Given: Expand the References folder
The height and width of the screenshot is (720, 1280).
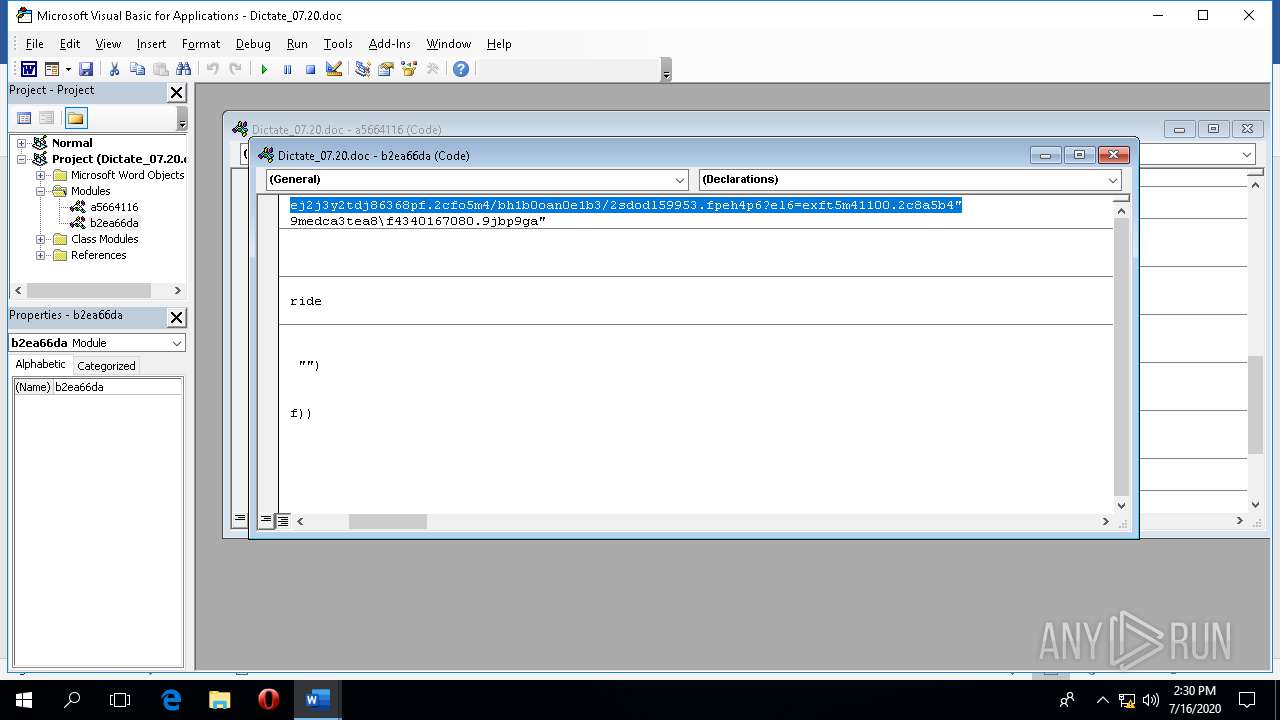Looking at the screenshot, I should pyautogui.click(x=41, y=255).
